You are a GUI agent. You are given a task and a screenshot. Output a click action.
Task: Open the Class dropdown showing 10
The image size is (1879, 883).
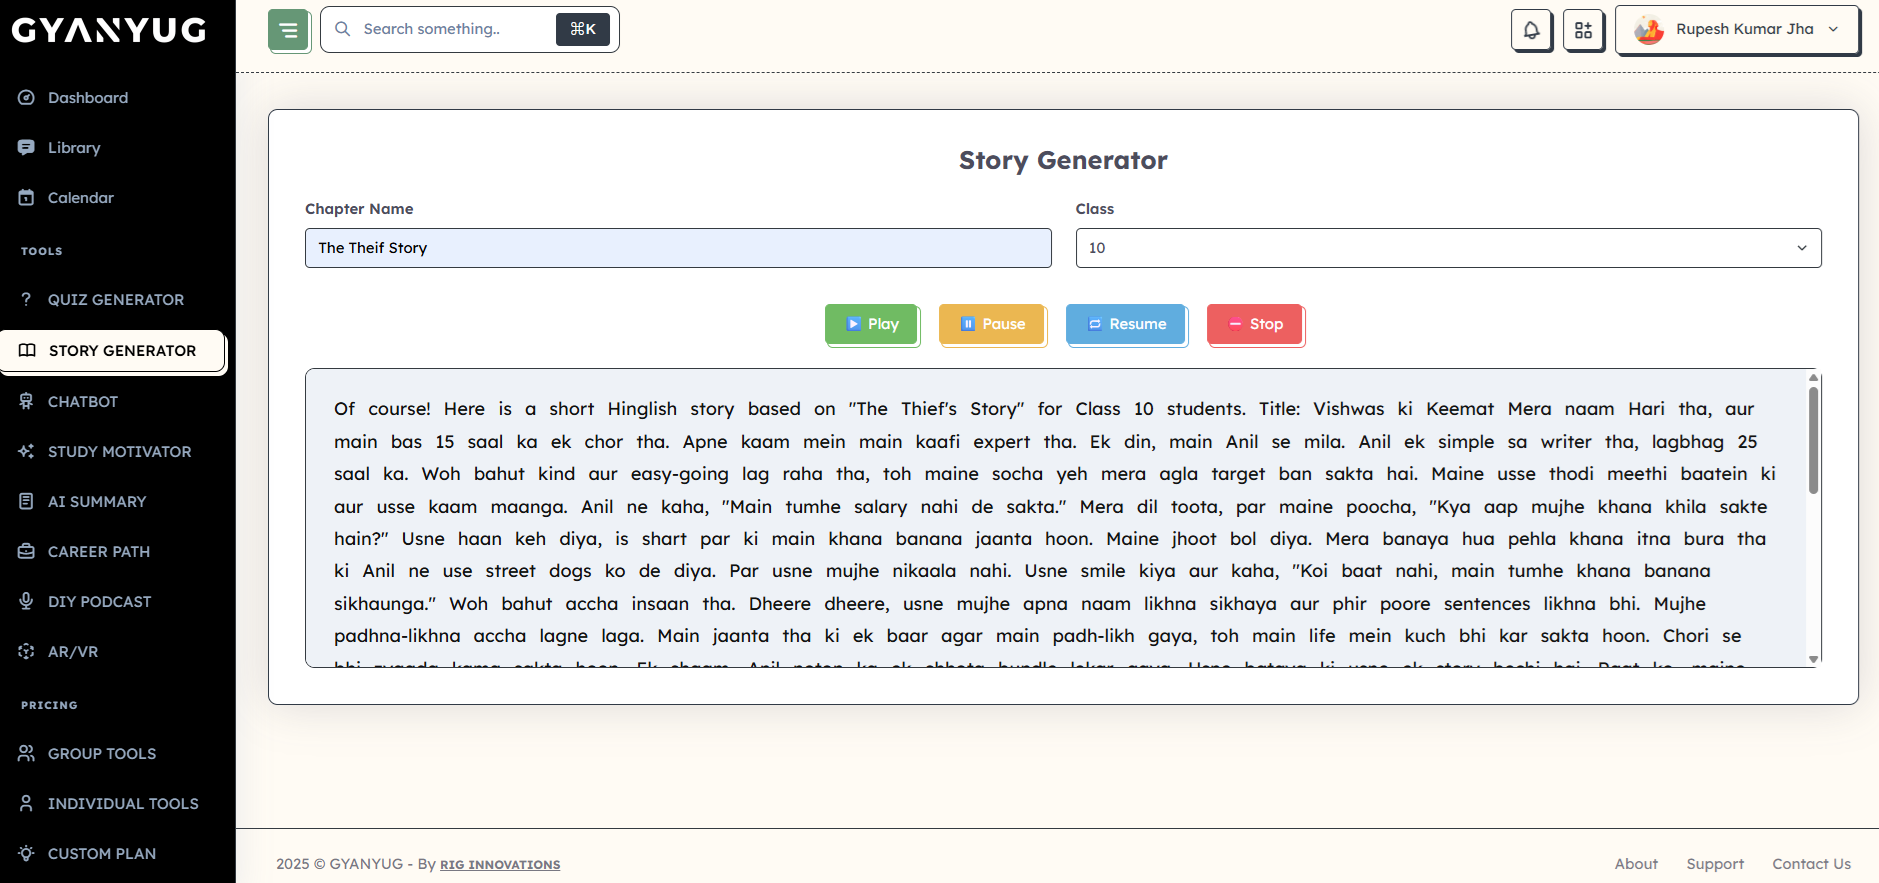(x=1448, y=248)
